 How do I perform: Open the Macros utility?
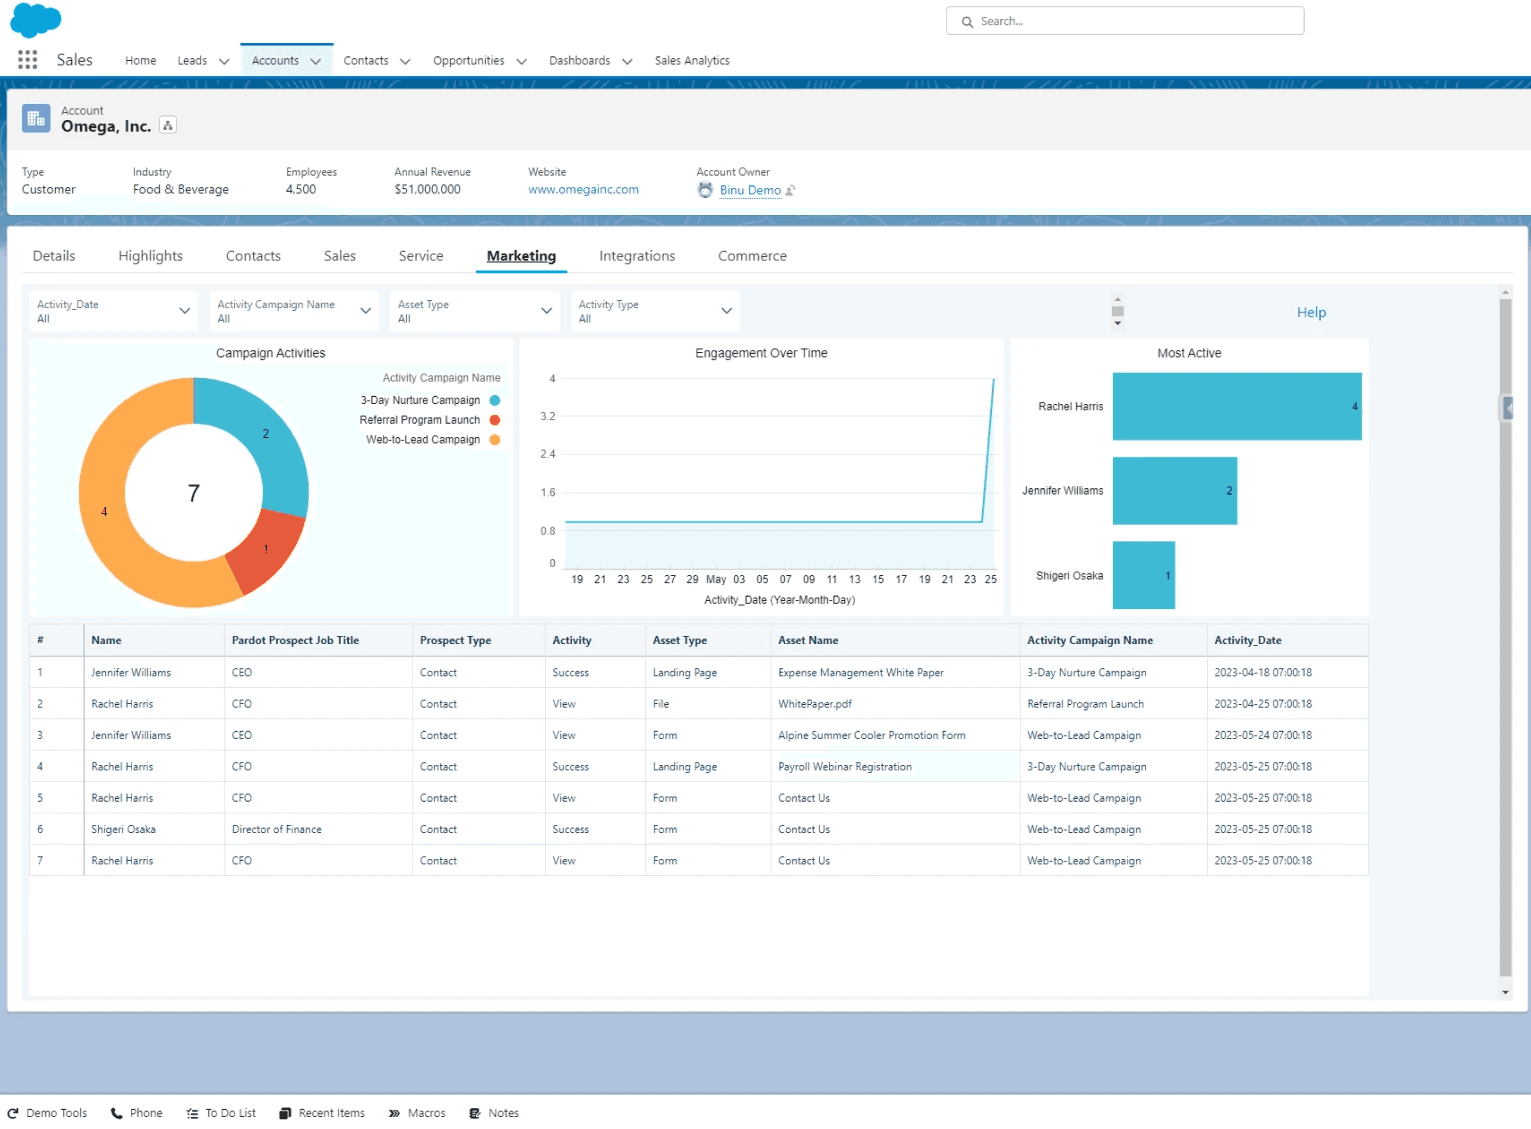coord(417,1113)
